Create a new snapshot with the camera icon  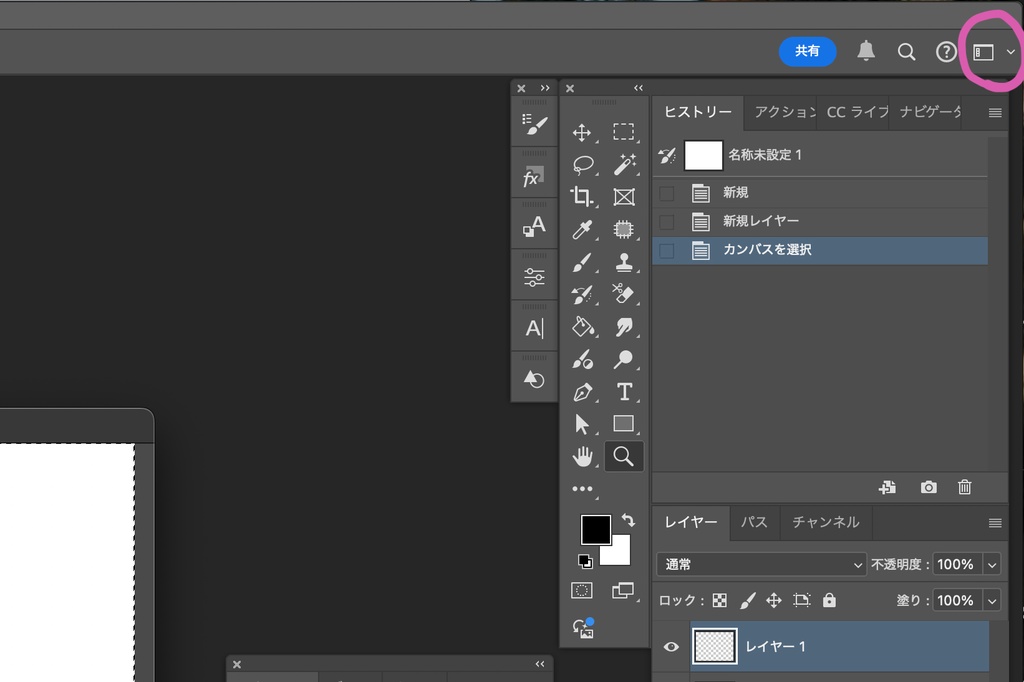tap(927, 487)
